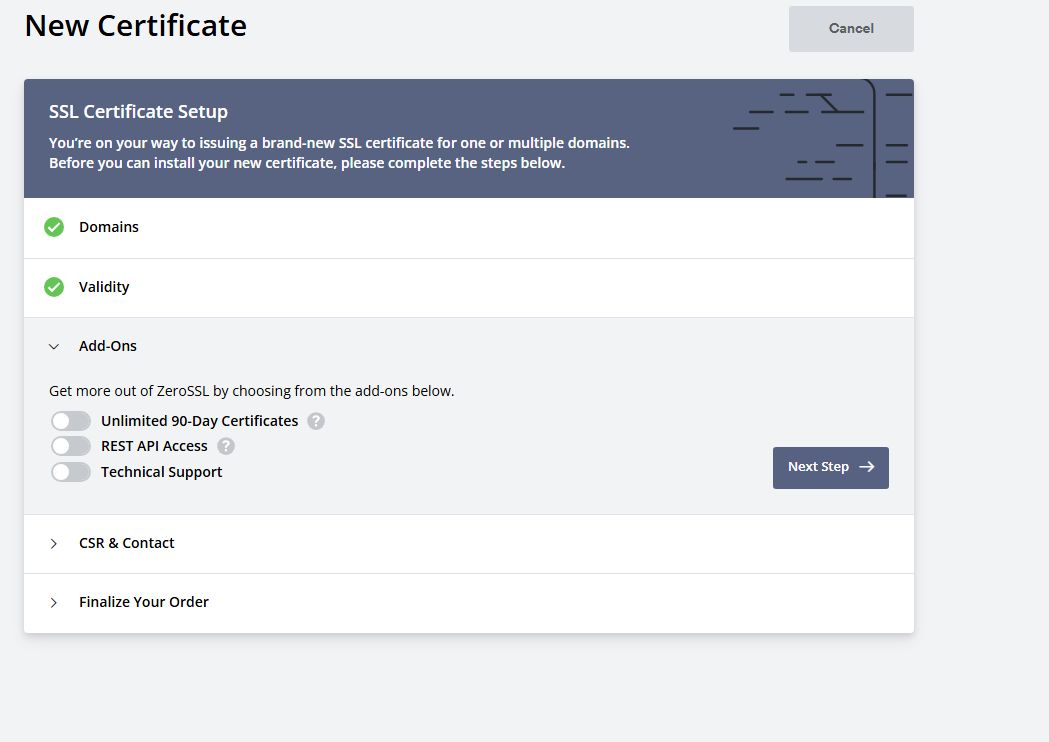Cancel the certificate setup
Viewport: 1049px width, 742px height.
pyautogui.click(x=851, y=28)
